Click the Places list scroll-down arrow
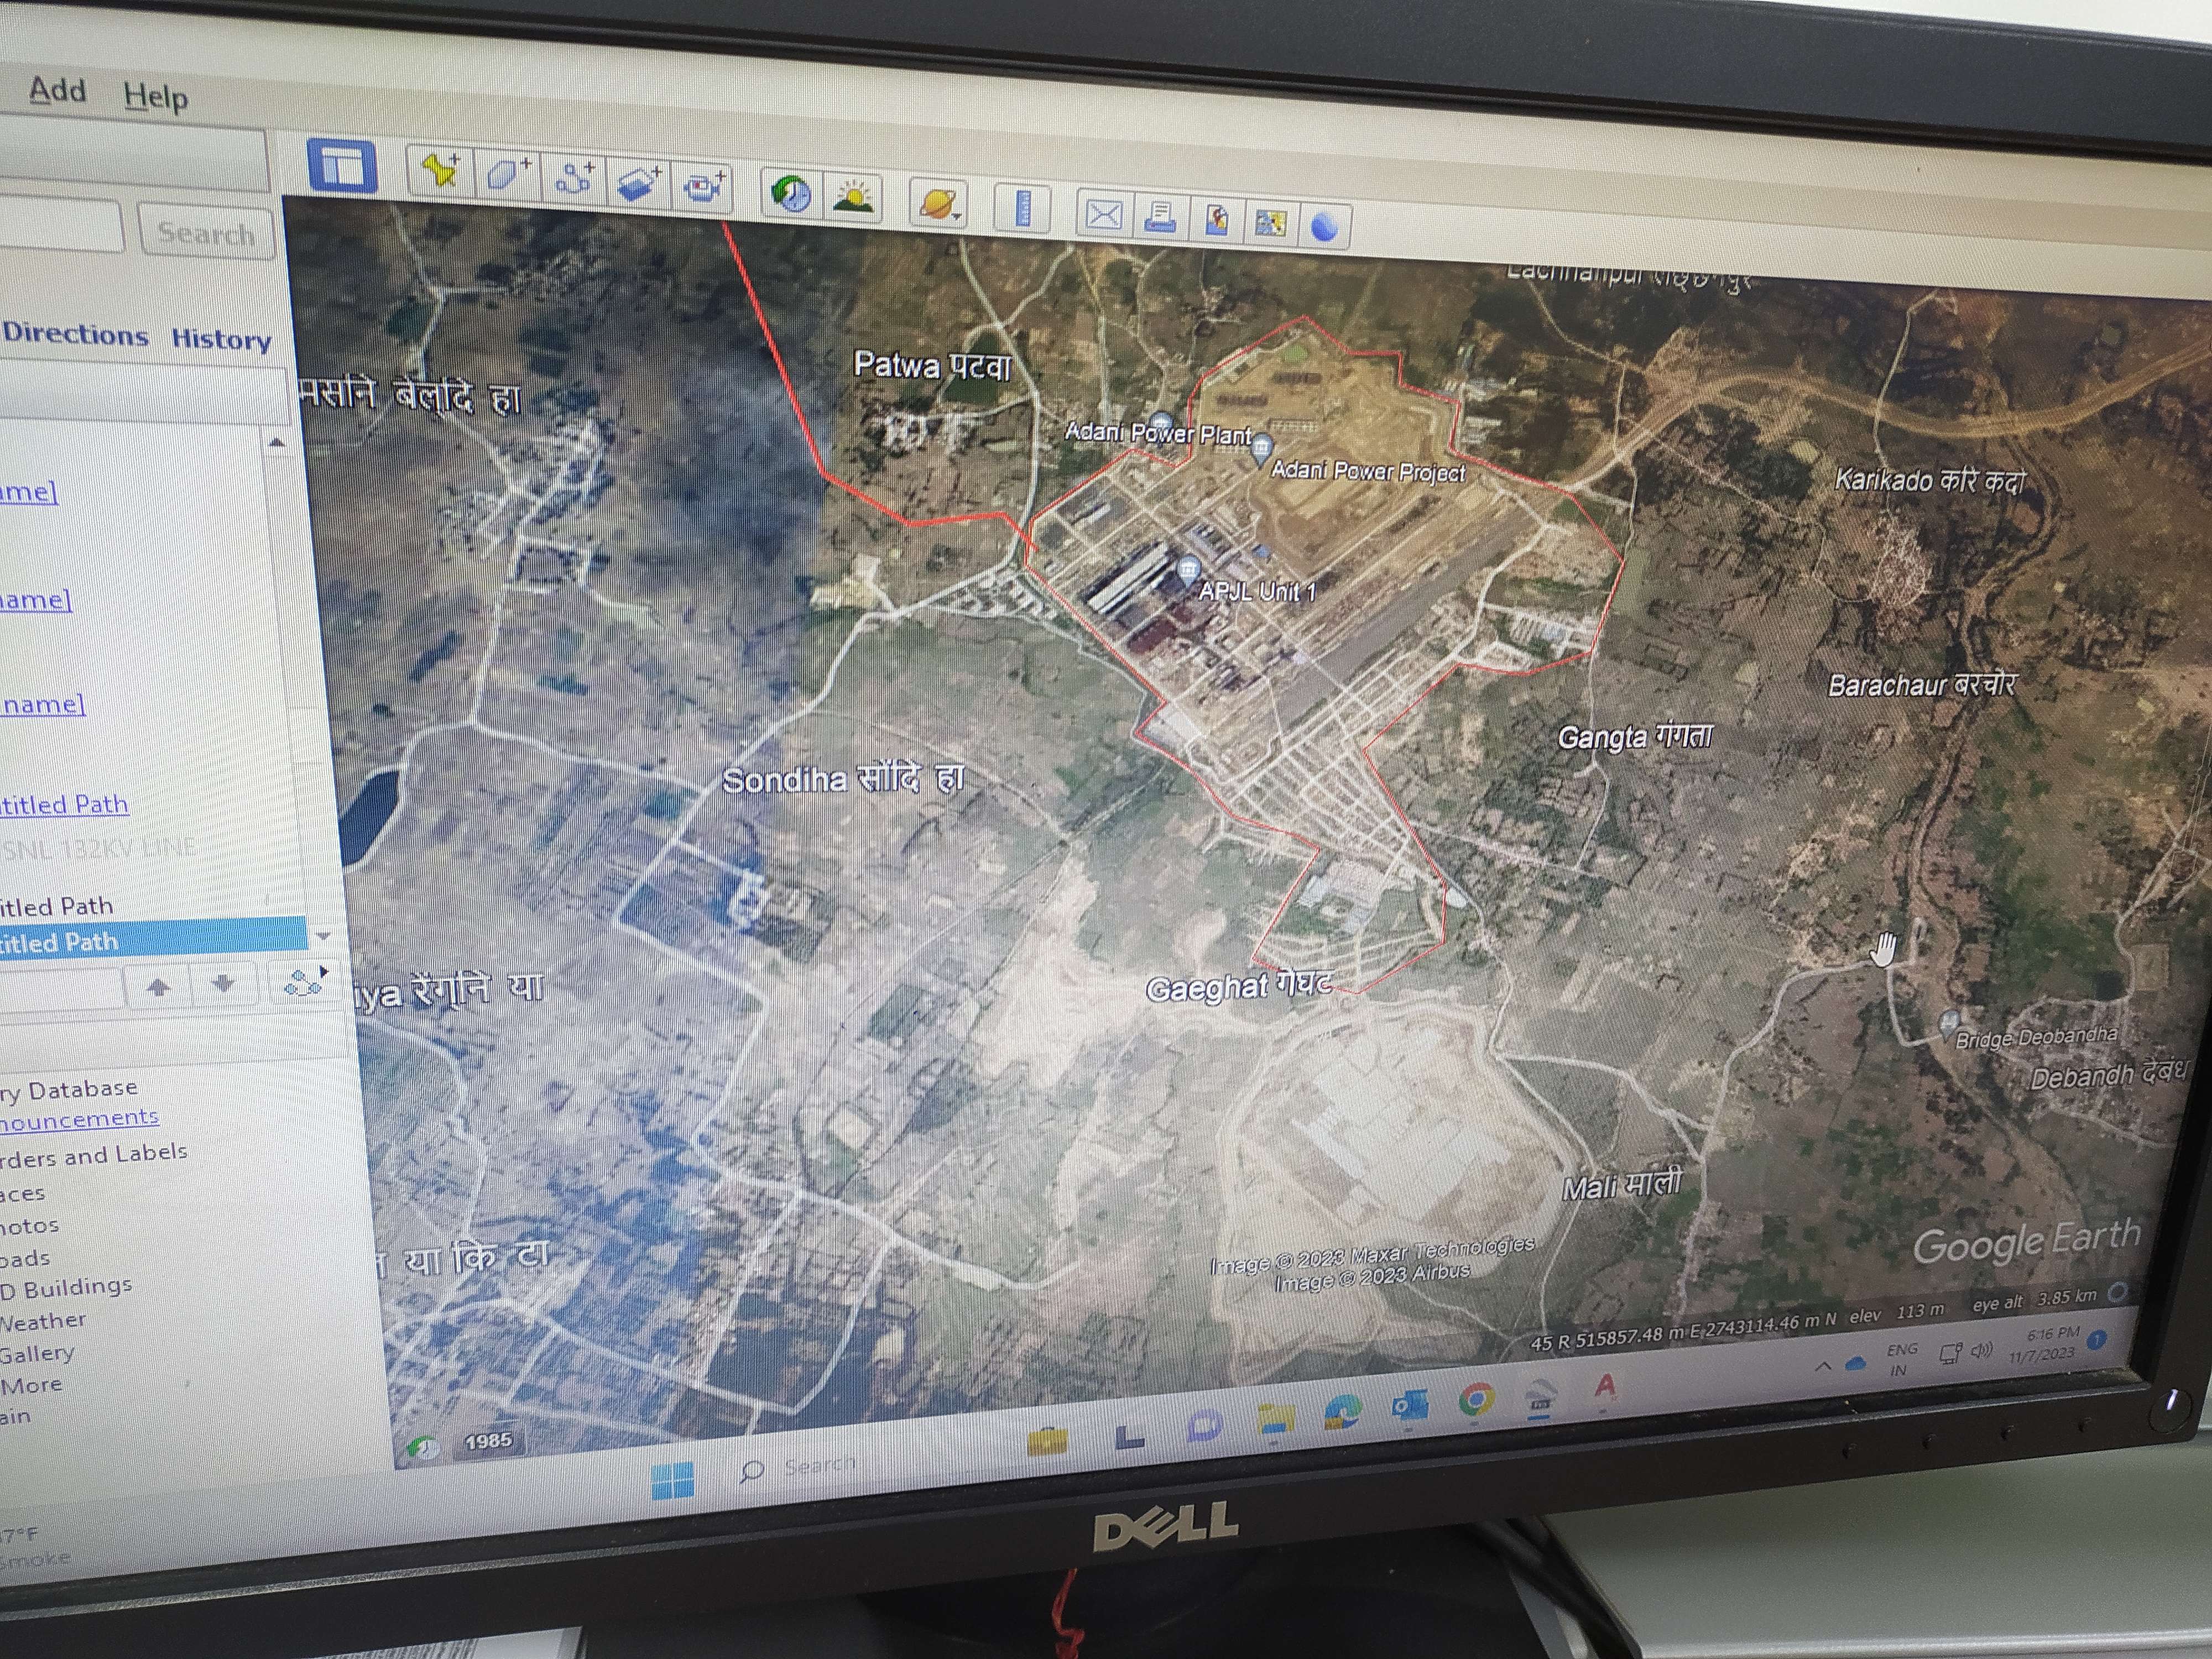Image resolution: width=2212 pixels, height=1659 pixels. pyautogui.click(x=323, y=936)
